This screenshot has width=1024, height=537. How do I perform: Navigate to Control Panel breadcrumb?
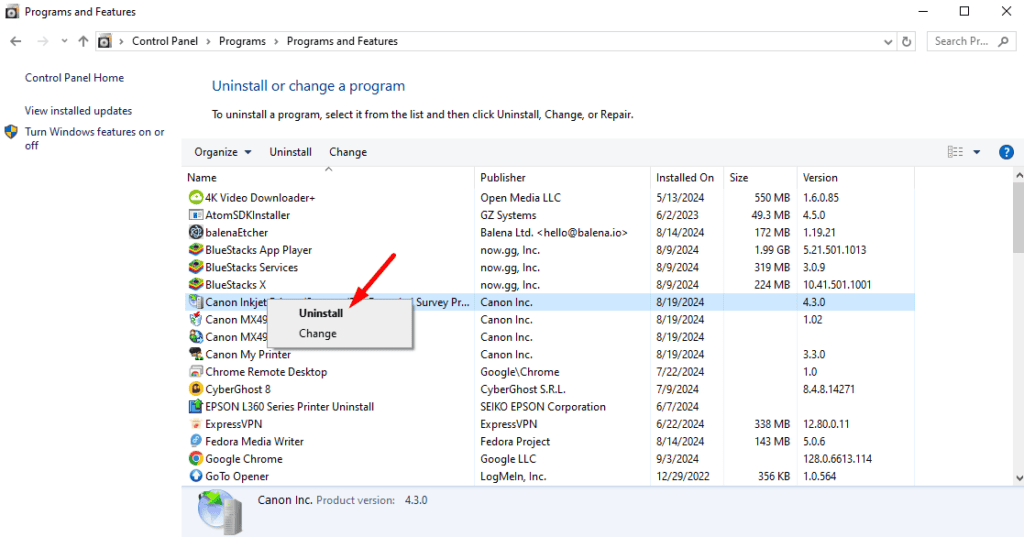[x=165, y=41]
